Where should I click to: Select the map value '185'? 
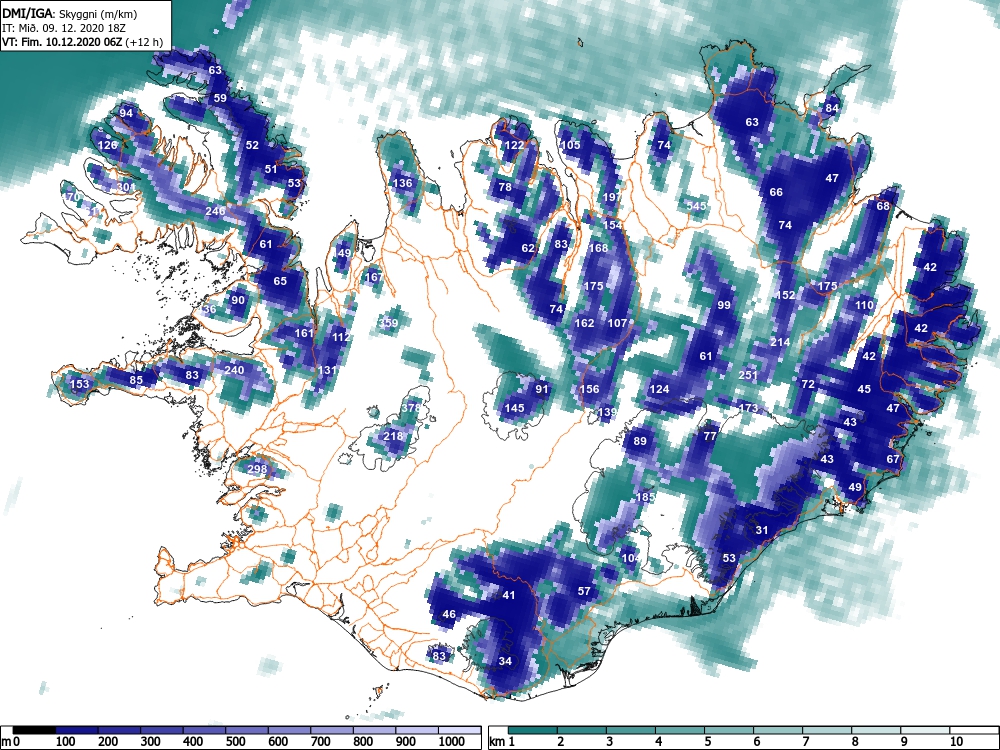(x=645, y=497)
